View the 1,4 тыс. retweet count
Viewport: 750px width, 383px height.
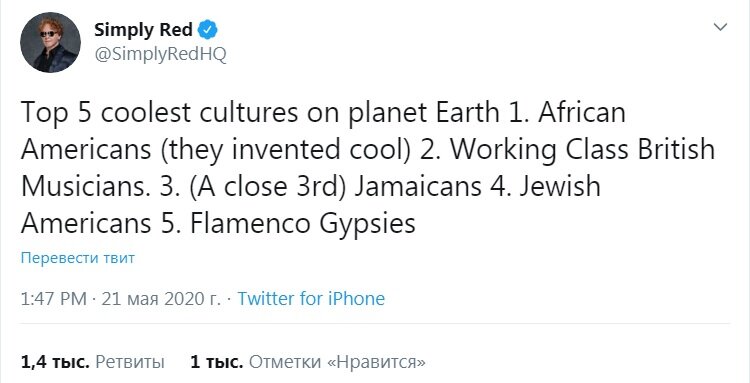(55, 362)
